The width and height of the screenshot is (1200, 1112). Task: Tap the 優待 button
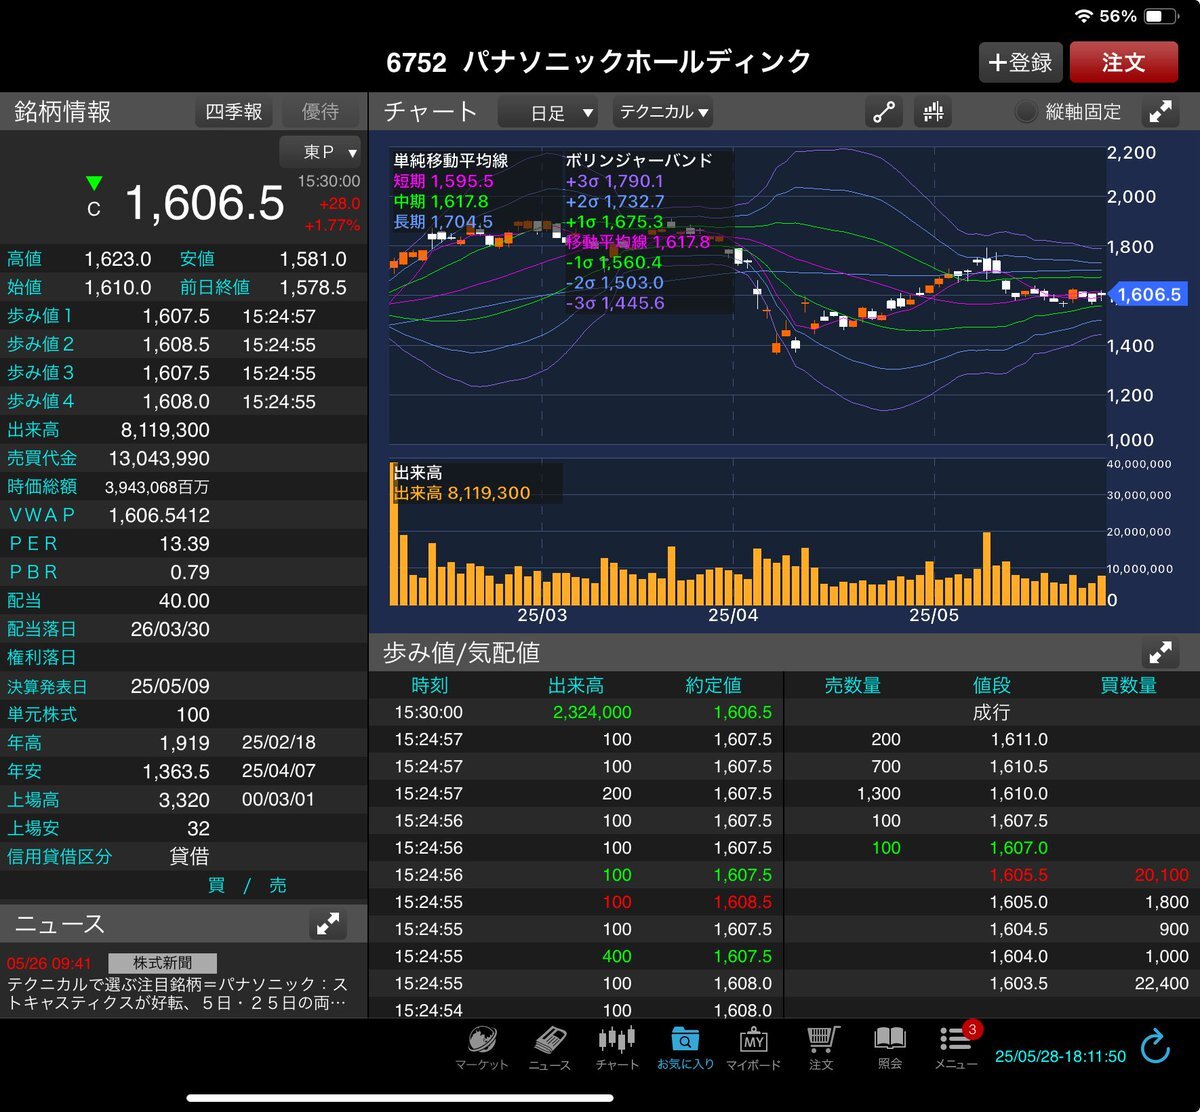[x=320, y=112]
